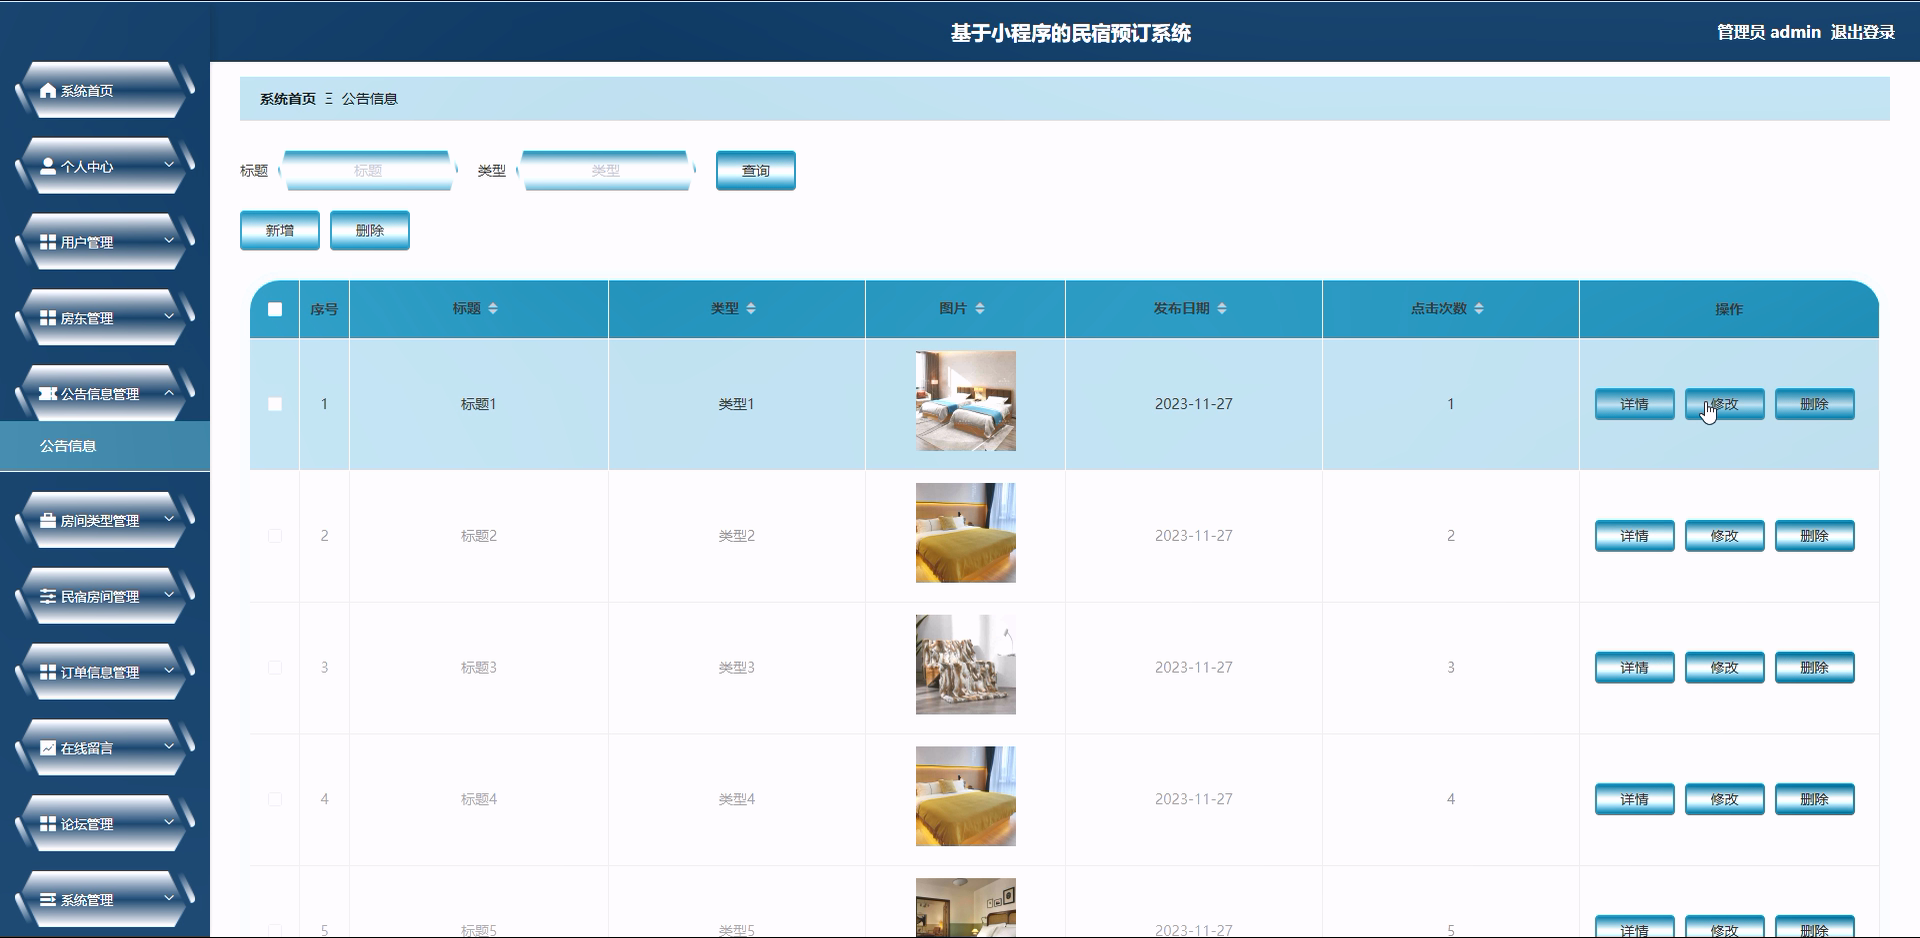The width and height of the screenshot is (1920, 938).
Task: Click the grid icon beside 用户管理
Action: (x=45, y=241)
